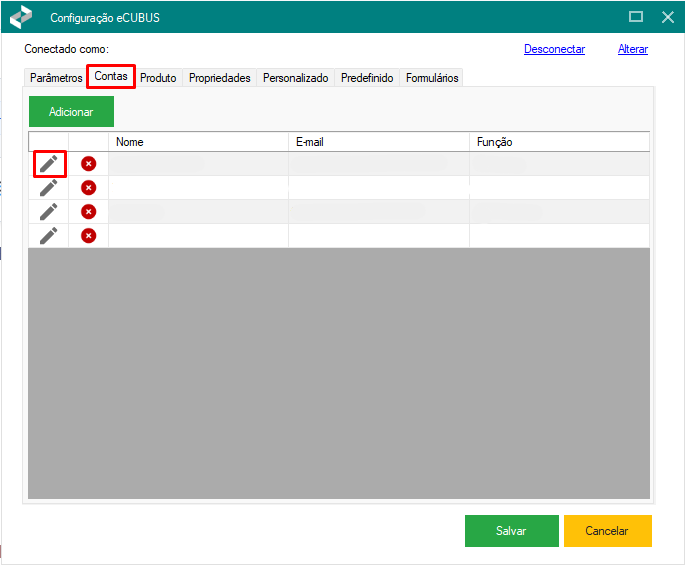Image resolution: width=685 pixels, height=565 pixels.
Task: Delete the first account with red X
Action: point(88,163)
